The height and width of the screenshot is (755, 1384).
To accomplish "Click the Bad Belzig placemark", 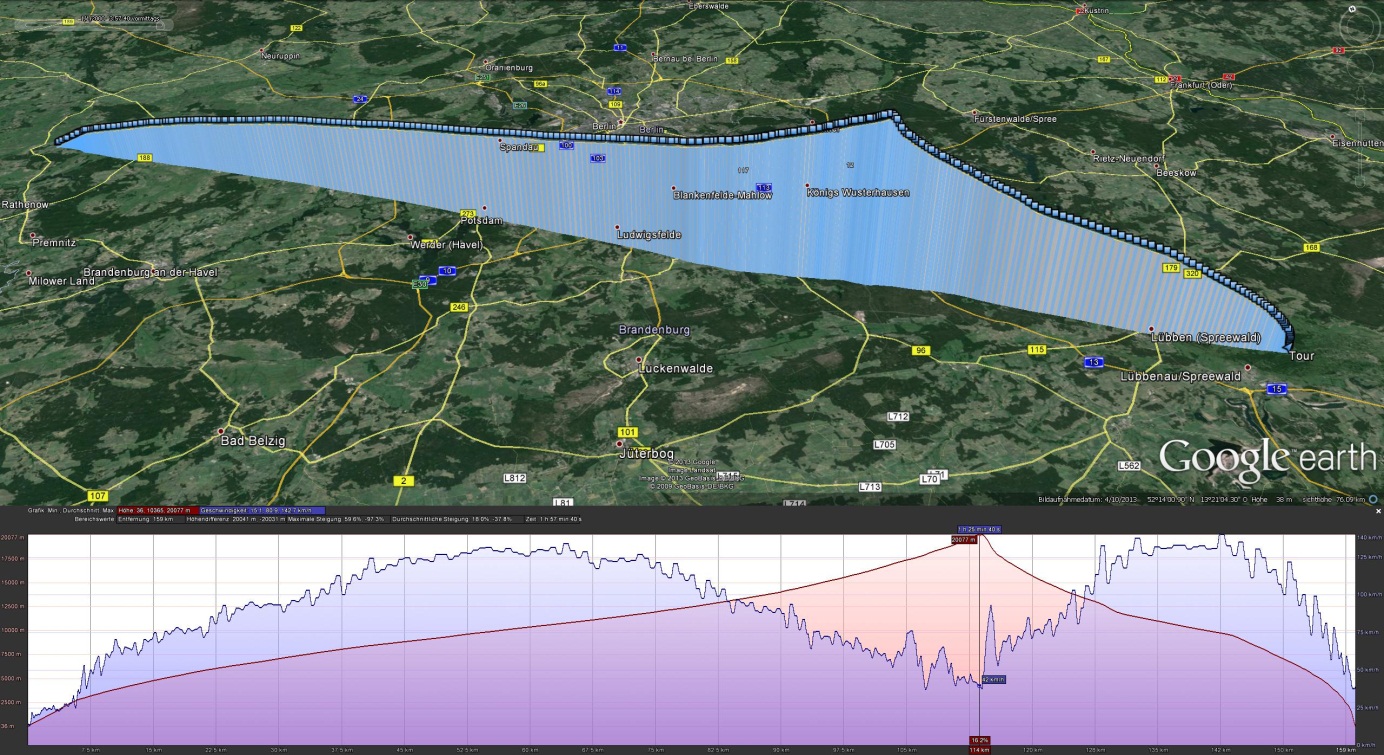I will 222,432.
